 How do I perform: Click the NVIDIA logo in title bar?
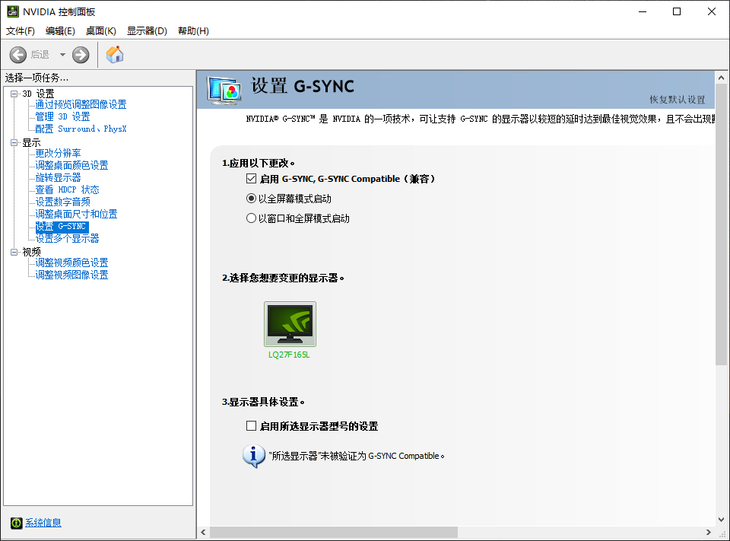[11, 11]
